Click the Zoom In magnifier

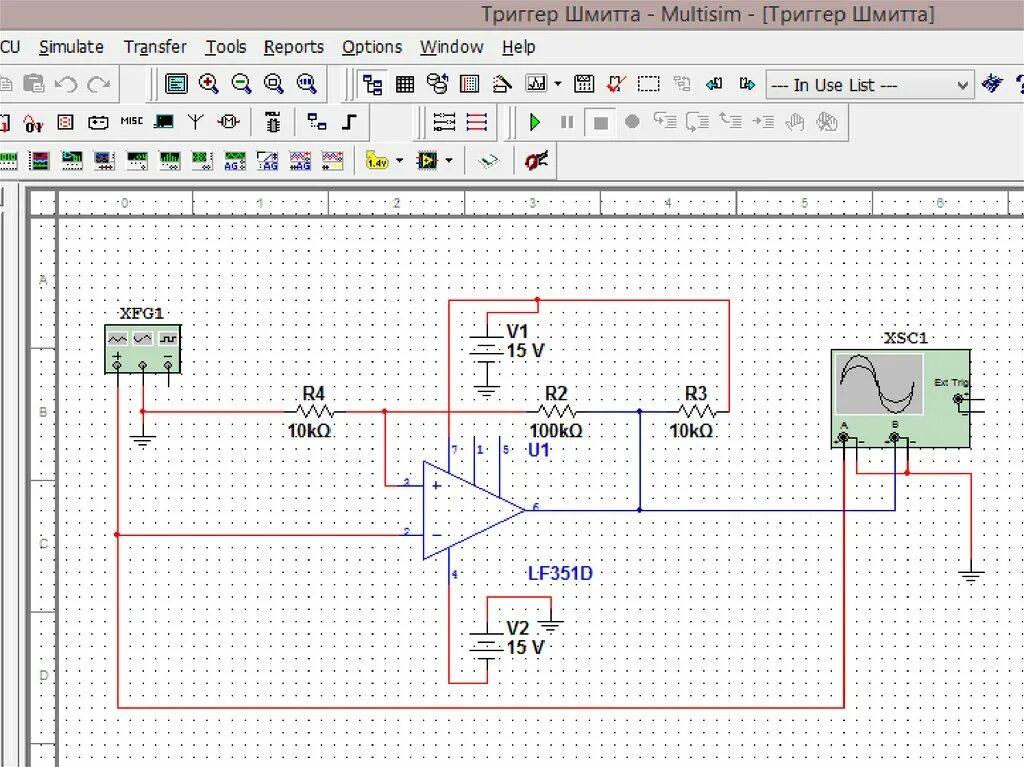209,84
